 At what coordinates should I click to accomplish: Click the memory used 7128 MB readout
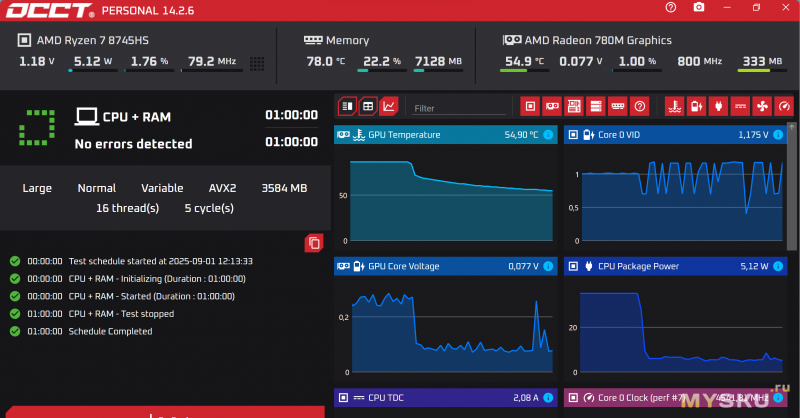438,61
